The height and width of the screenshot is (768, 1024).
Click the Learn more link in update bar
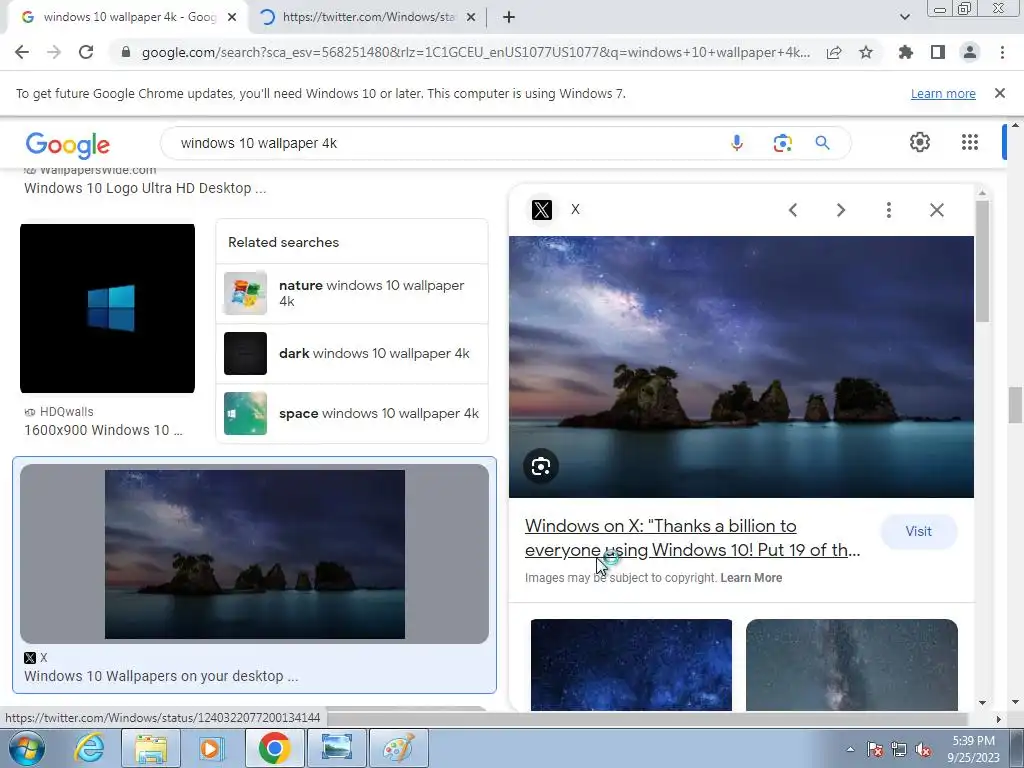943,93
